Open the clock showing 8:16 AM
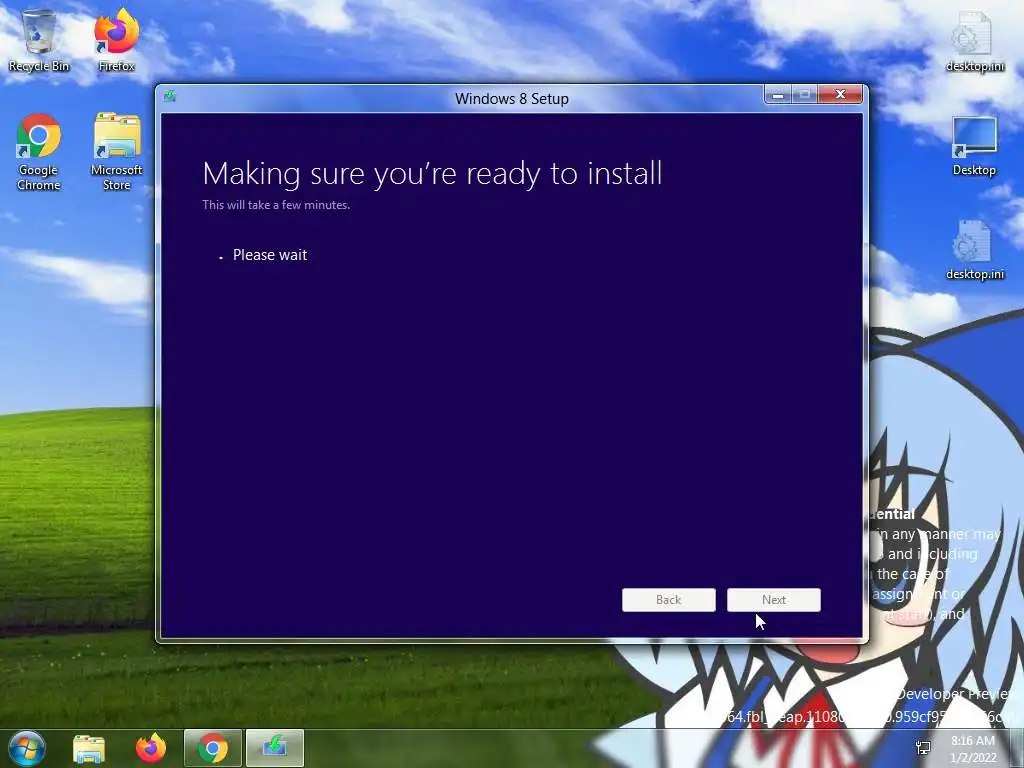This screenshot has width=1024, height=768. click(973, 749)
